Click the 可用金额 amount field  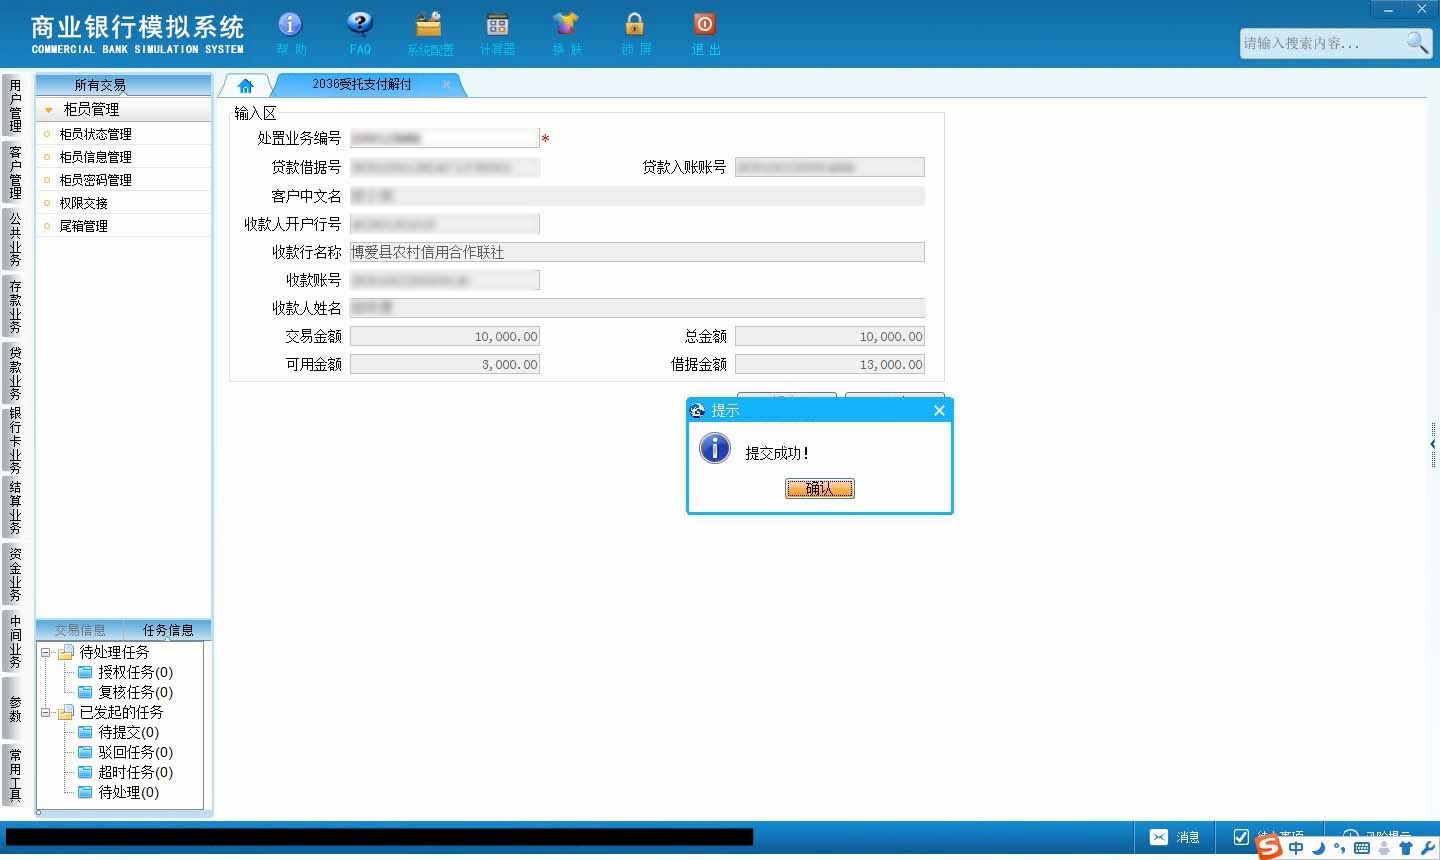[445, 364]
